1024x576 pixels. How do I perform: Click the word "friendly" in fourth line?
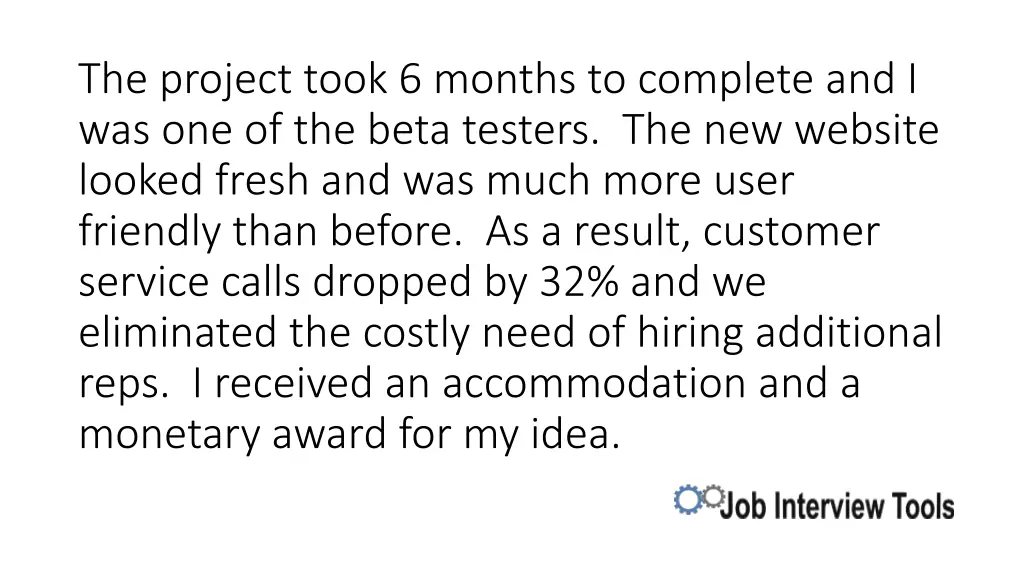coord(150,232)
